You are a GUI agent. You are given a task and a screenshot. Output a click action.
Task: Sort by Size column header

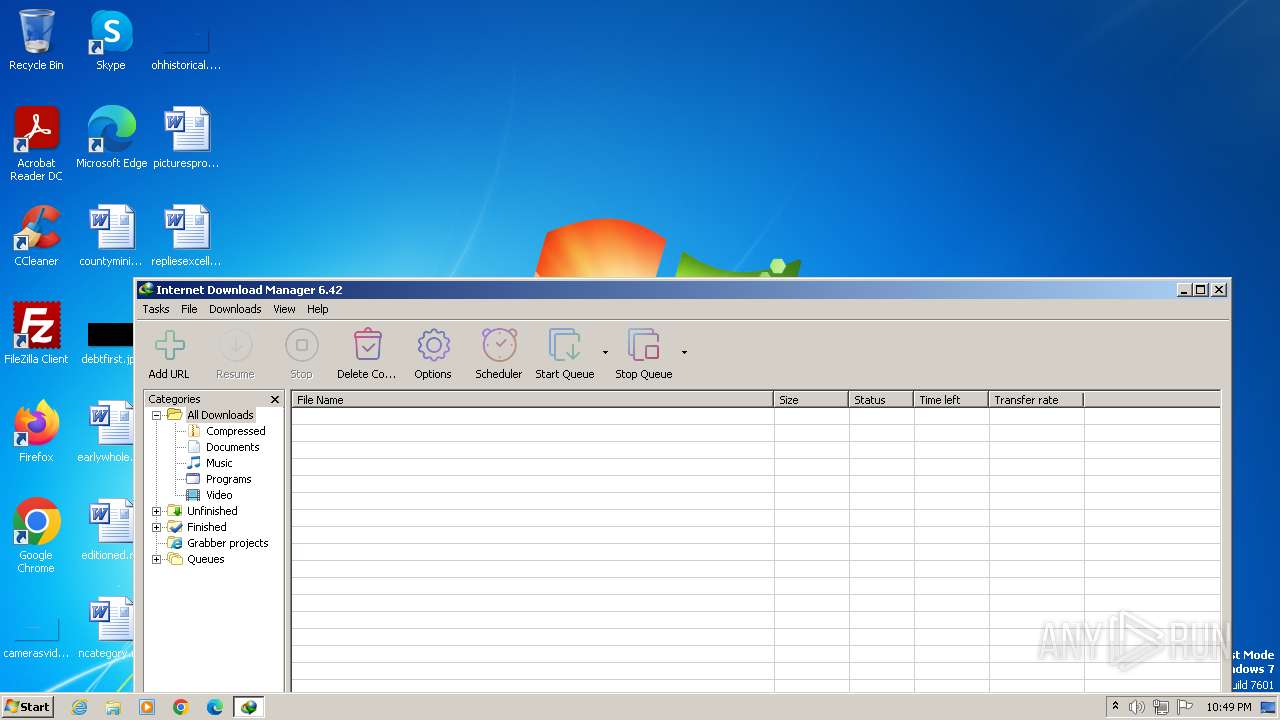coord(811,399)
